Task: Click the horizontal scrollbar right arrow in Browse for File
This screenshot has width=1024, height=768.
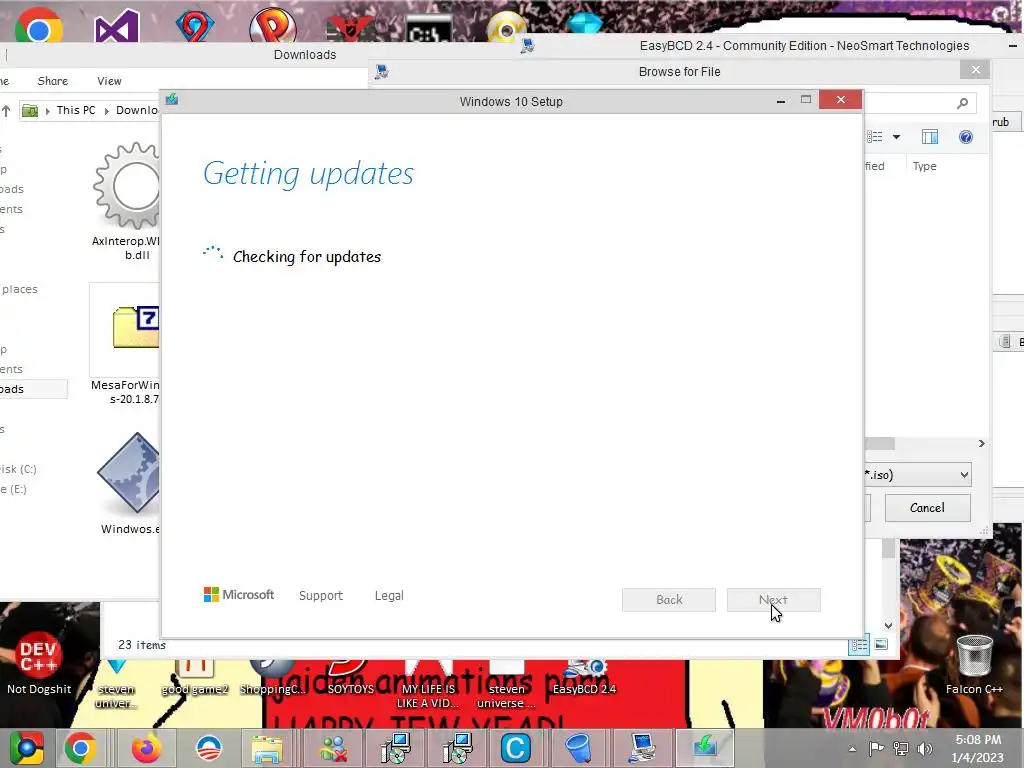Action: coord(982,443)
